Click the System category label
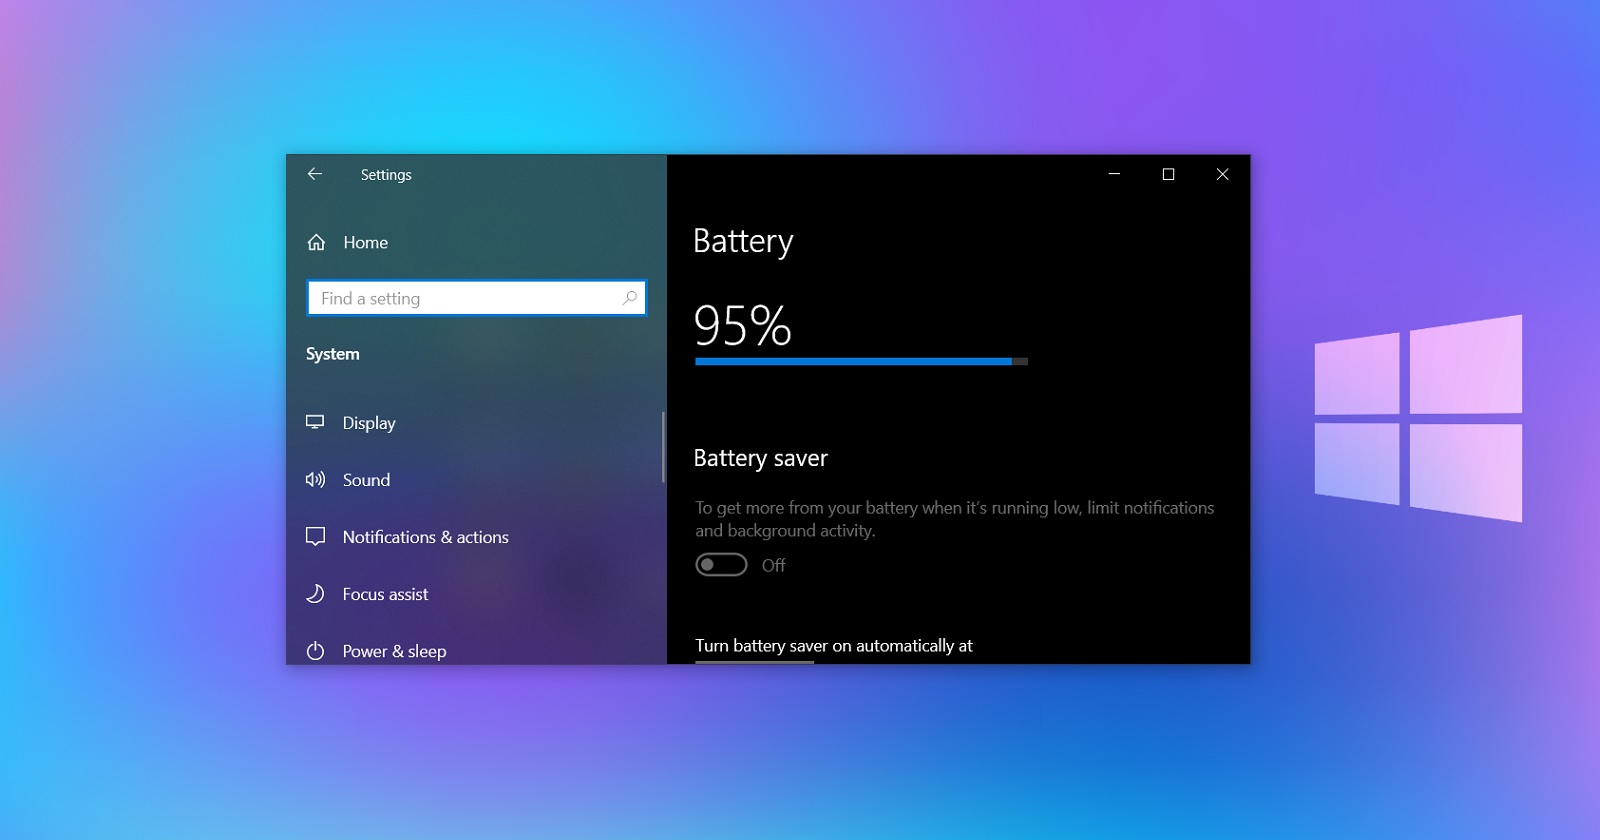1600x840 pixels. click(332, 354)
